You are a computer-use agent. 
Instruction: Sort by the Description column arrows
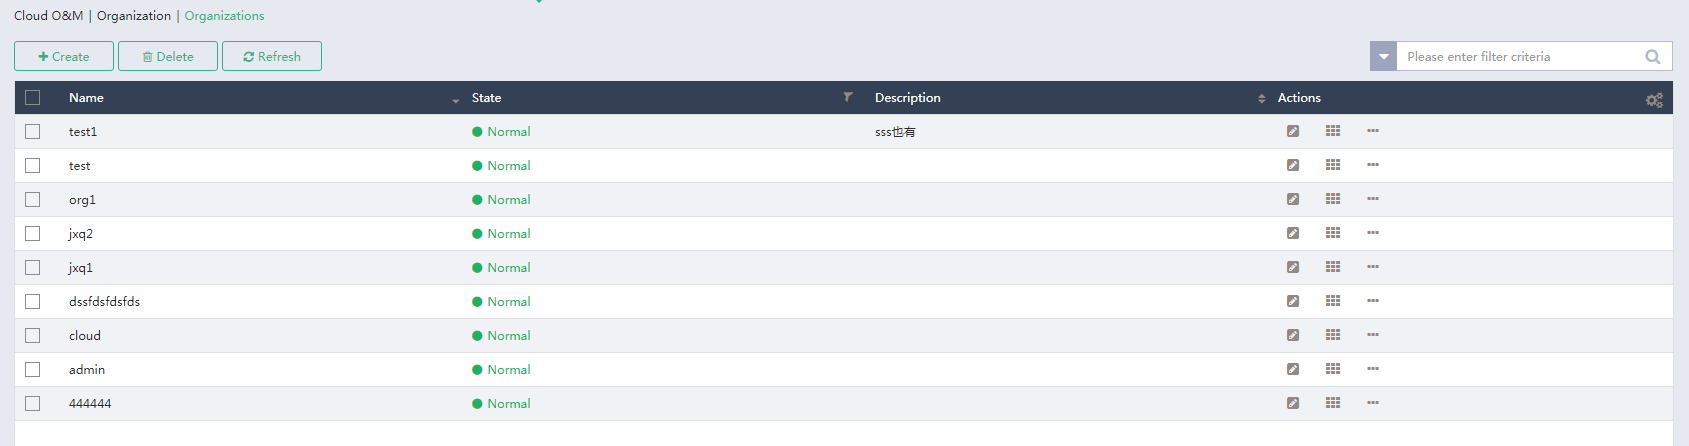coord(1261,98)
